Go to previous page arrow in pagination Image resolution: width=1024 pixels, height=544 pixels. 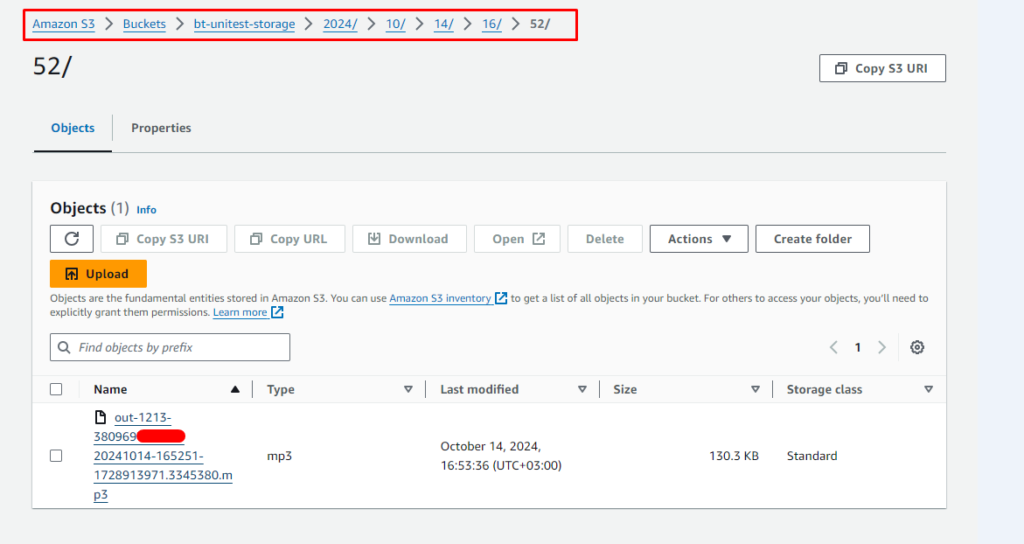click(x=833, y=347)
